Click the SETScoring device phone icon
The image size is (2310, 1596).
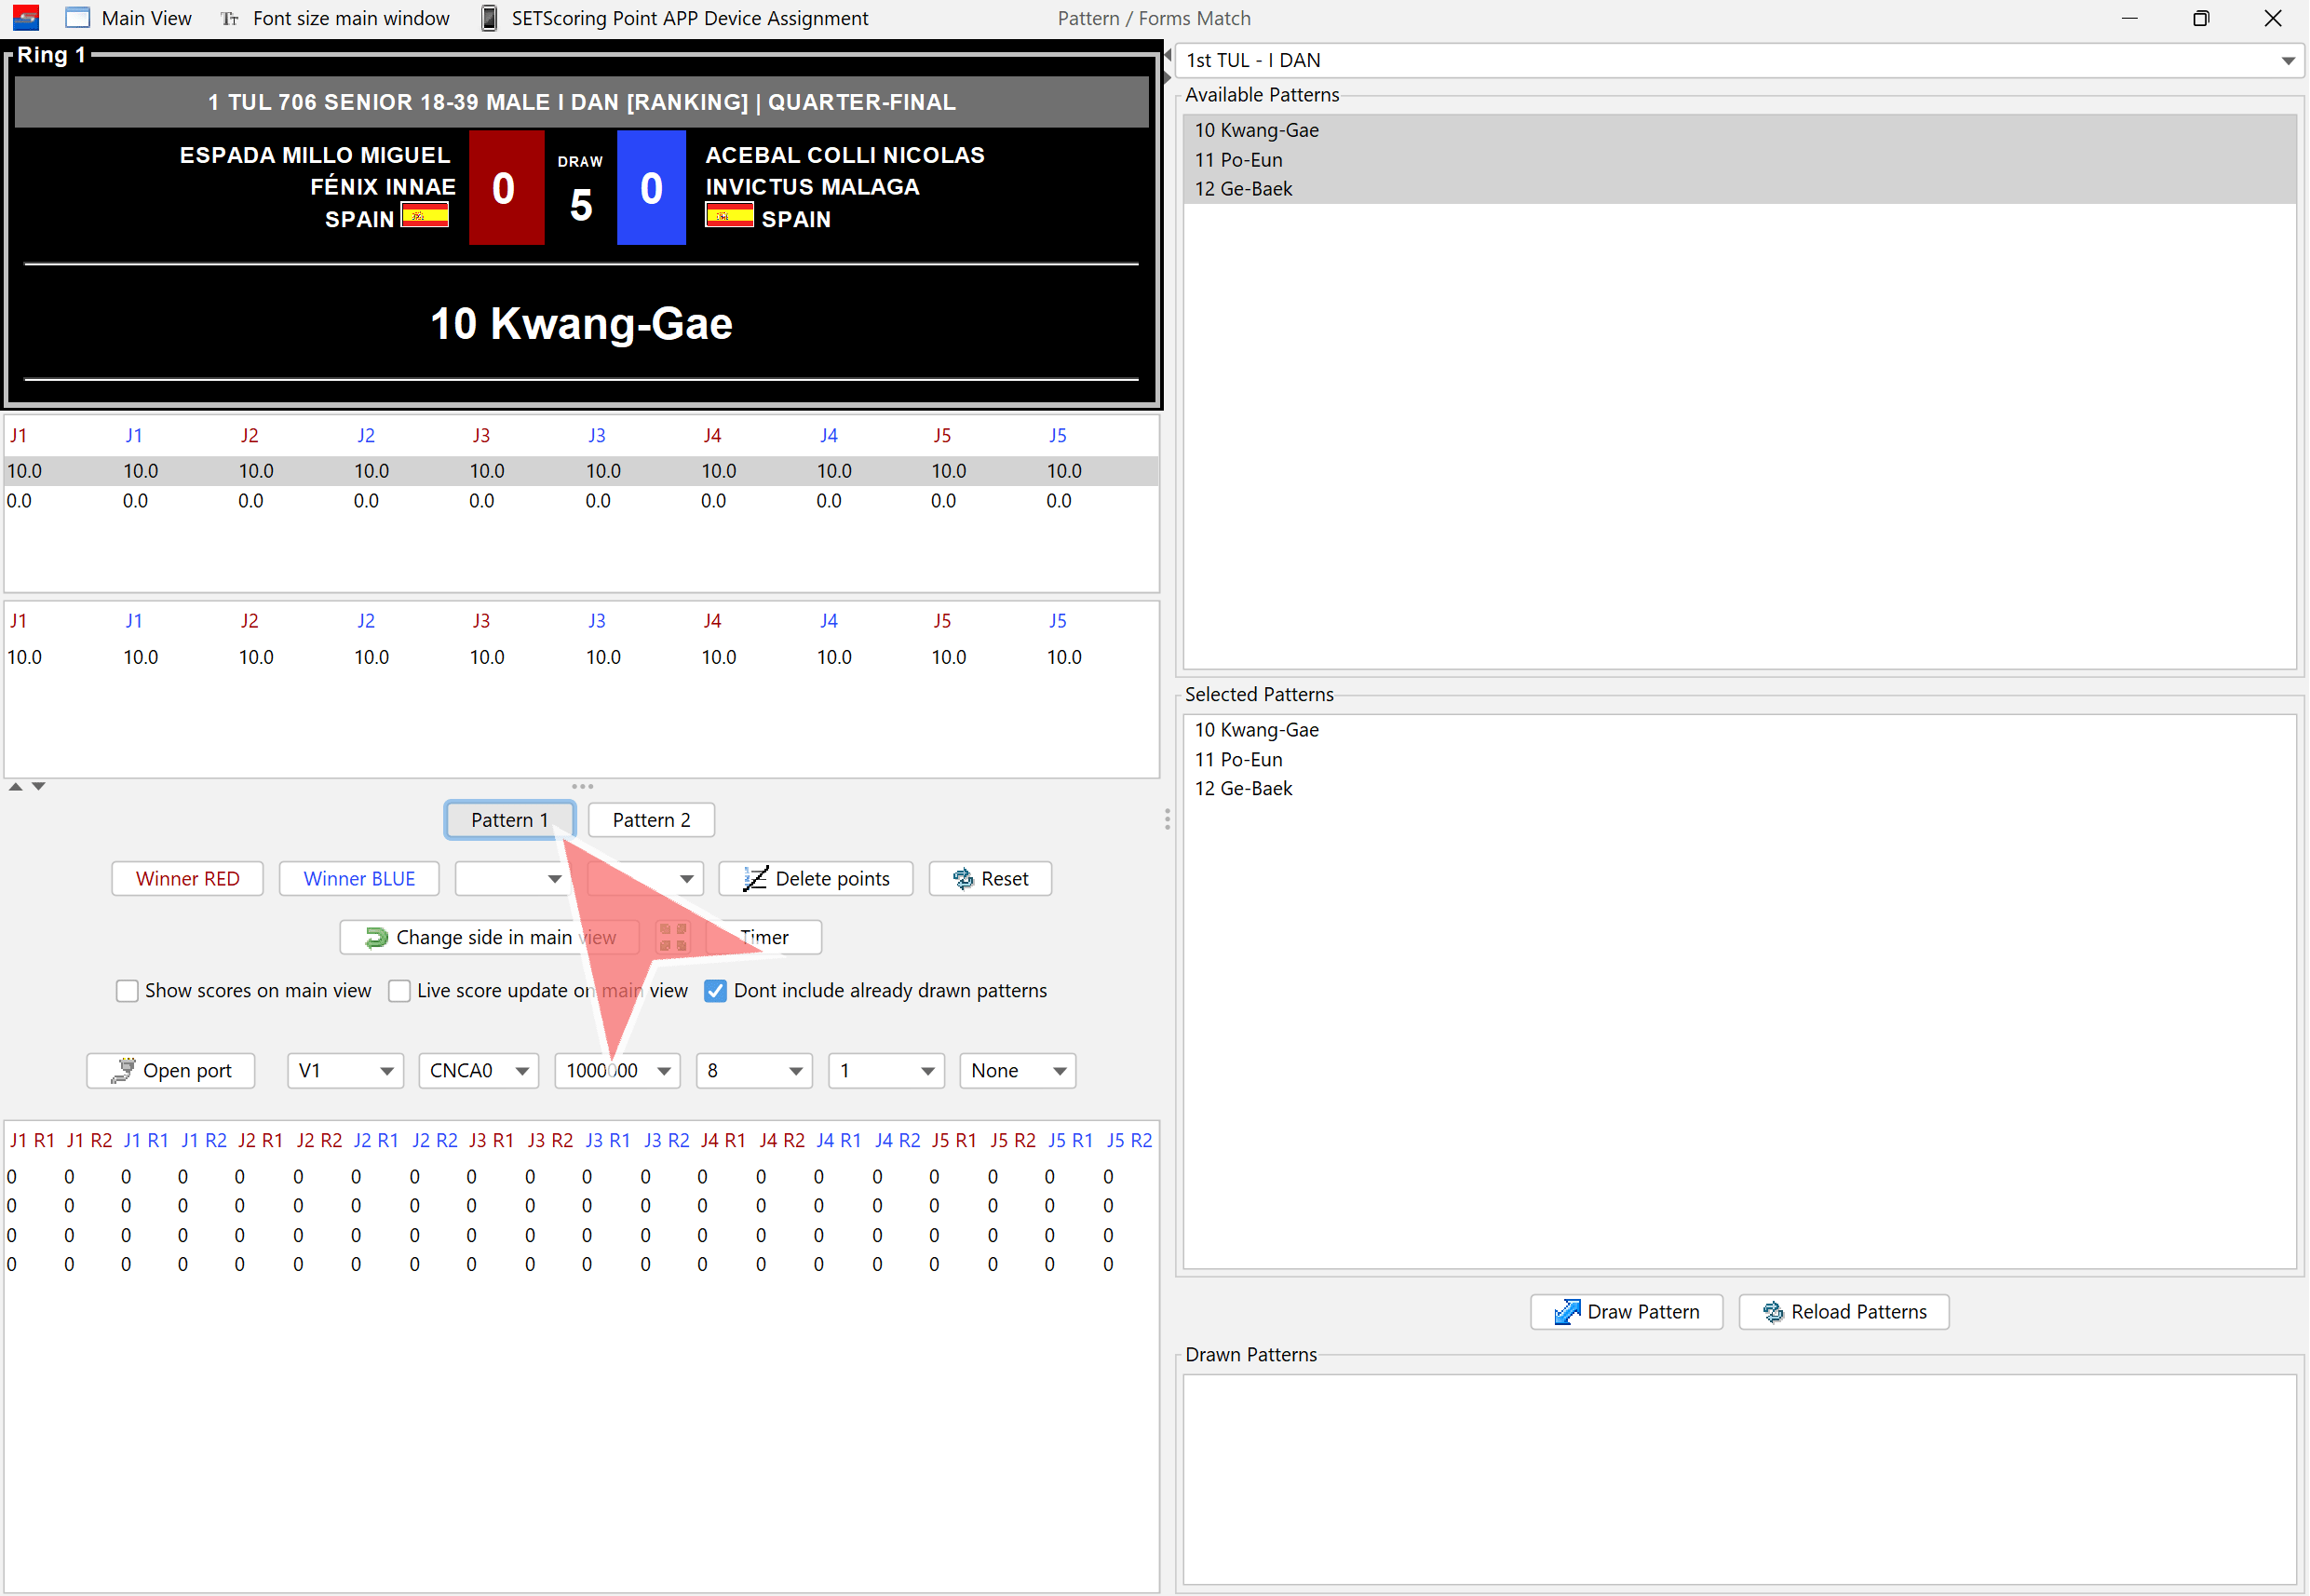[489, 18]
